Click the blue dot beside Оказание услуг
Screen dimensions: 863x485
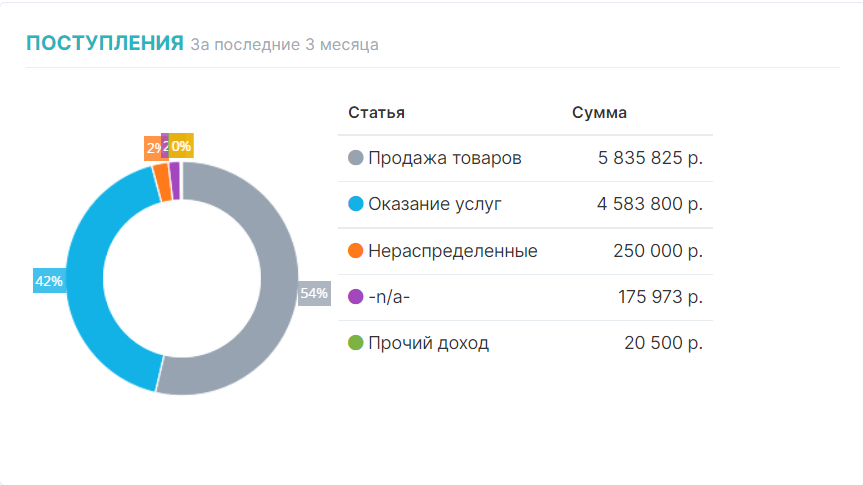(x=355, y=205)
